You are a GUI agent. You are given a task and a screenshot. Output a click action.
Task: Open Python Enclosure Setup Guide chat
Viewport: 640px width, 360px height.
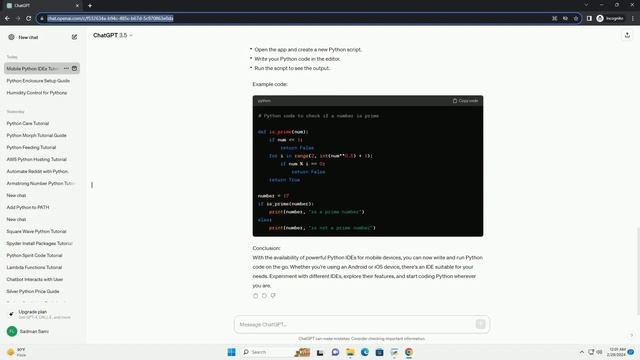pyautogui.click(x=38, y=81)
